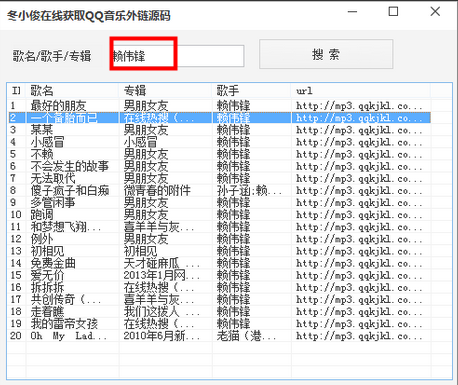The height and width of the screenshot is (385, 458).
Task: Sort by the 歌手 column header
Action: tap(228, 90)
